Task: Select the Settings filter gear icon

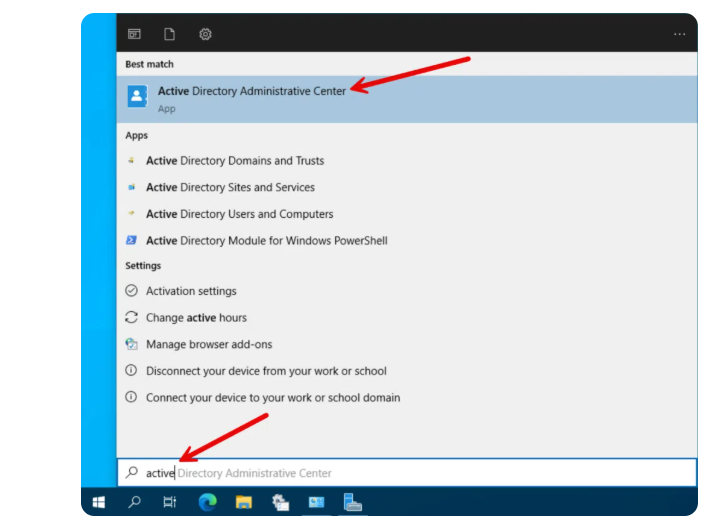Action: click(205, 34)
